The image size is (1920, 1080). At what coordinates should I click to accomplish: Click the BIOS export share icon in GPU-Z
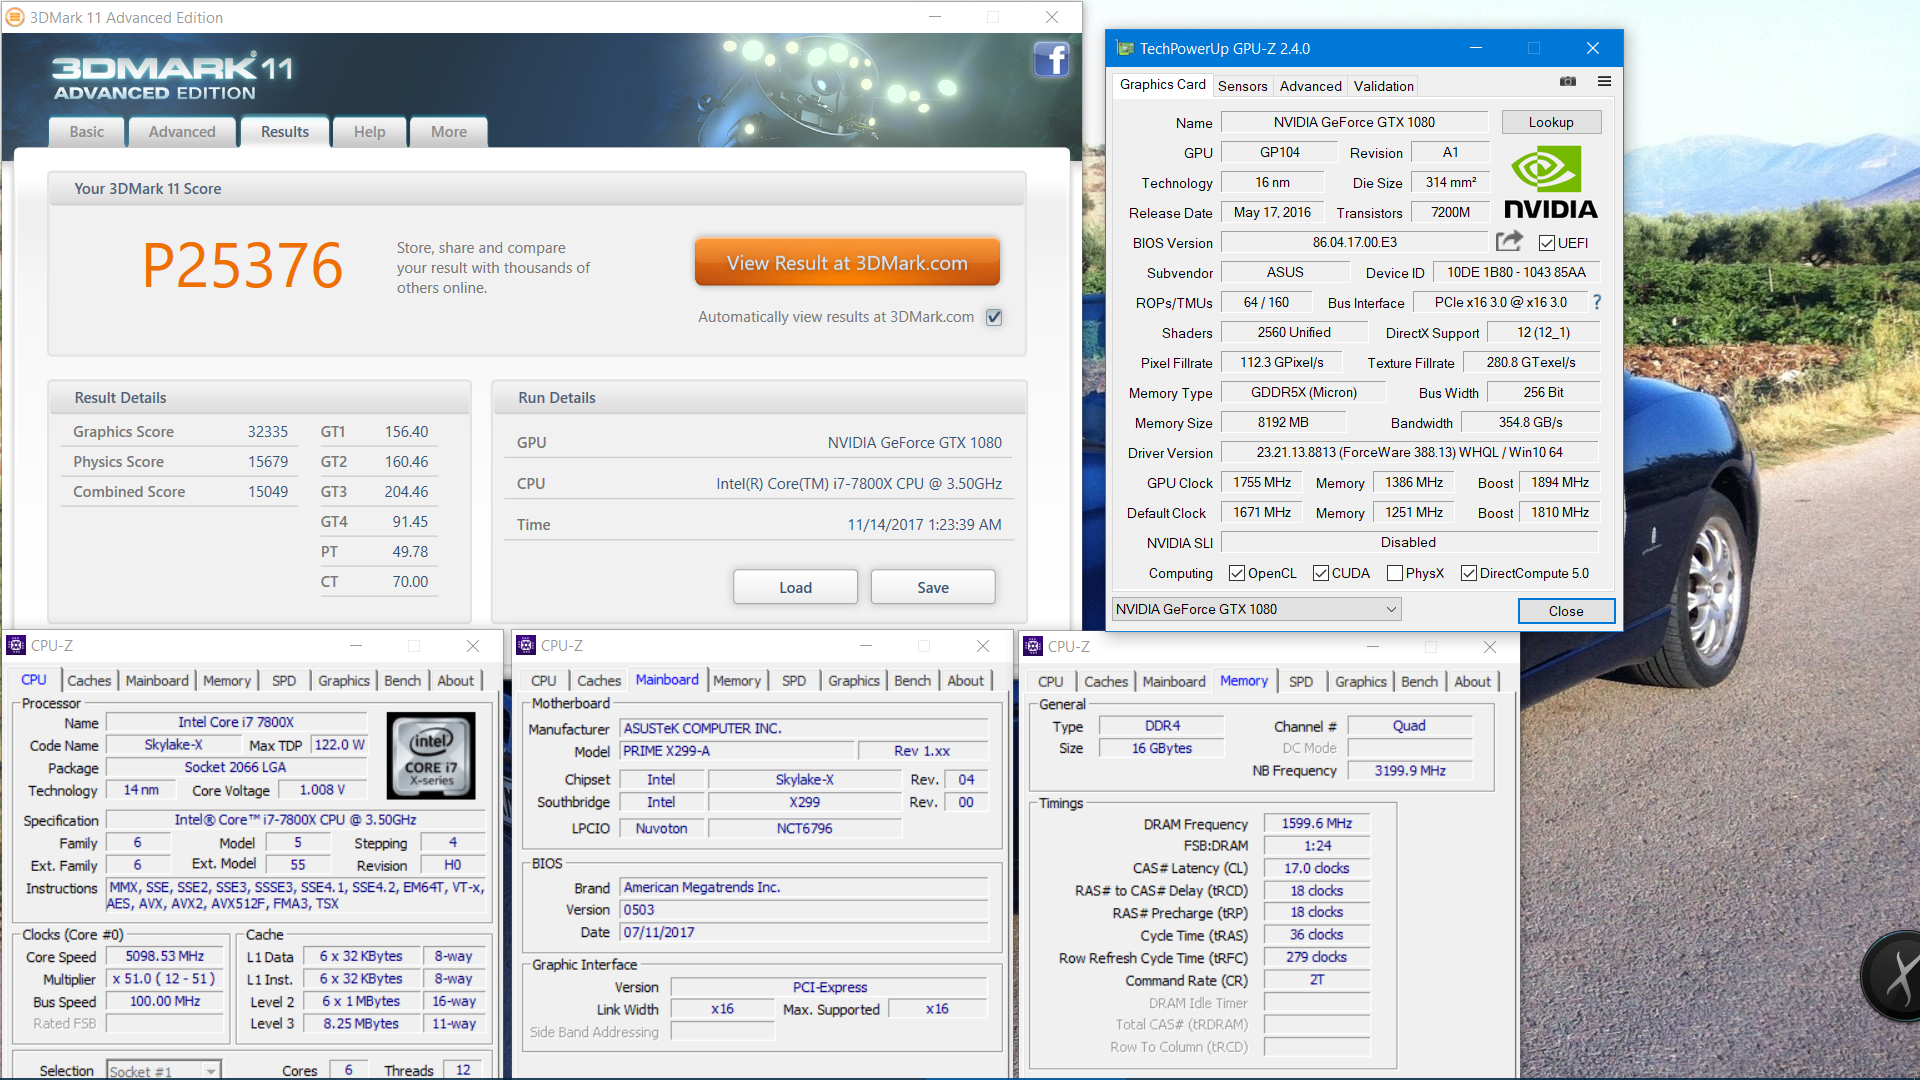[x=1509, y=241]
